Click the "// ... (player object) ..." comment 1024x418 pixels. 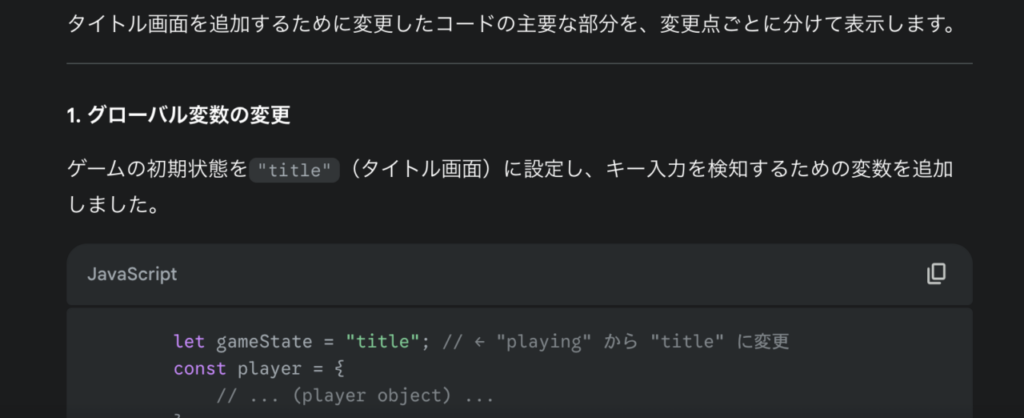point(355,396)
